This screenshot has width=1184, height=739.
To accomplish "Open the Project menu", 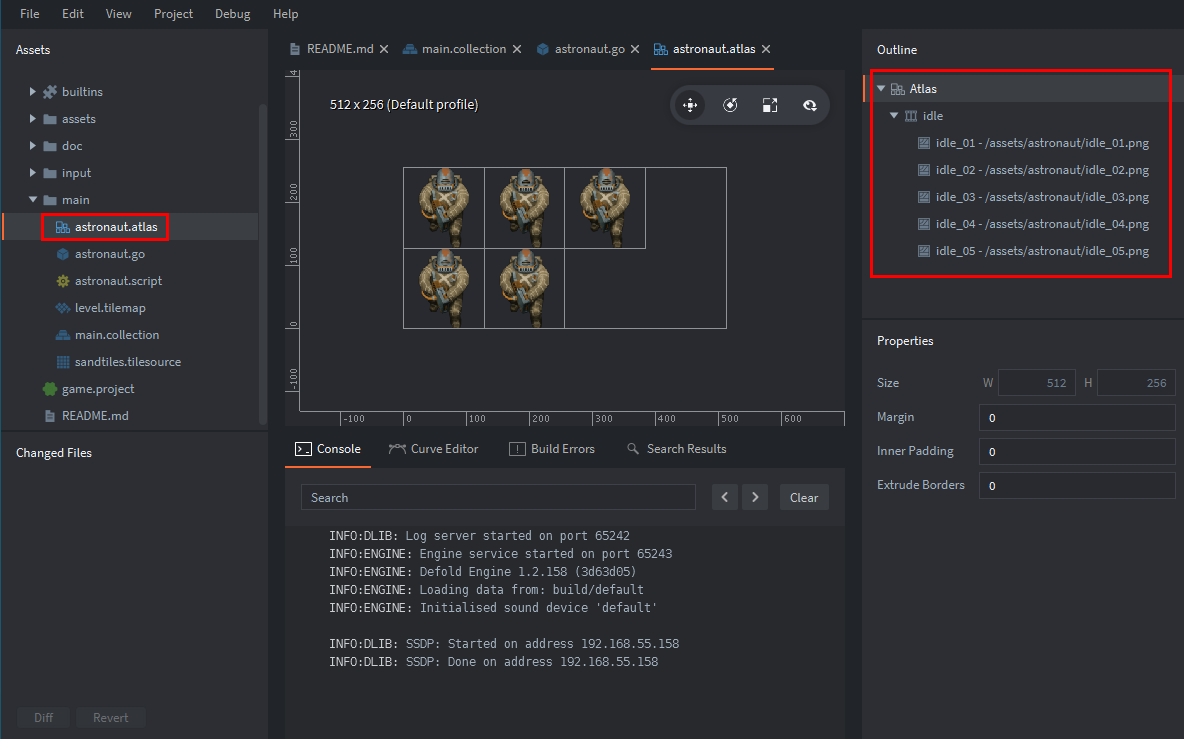I will (174, 14).
